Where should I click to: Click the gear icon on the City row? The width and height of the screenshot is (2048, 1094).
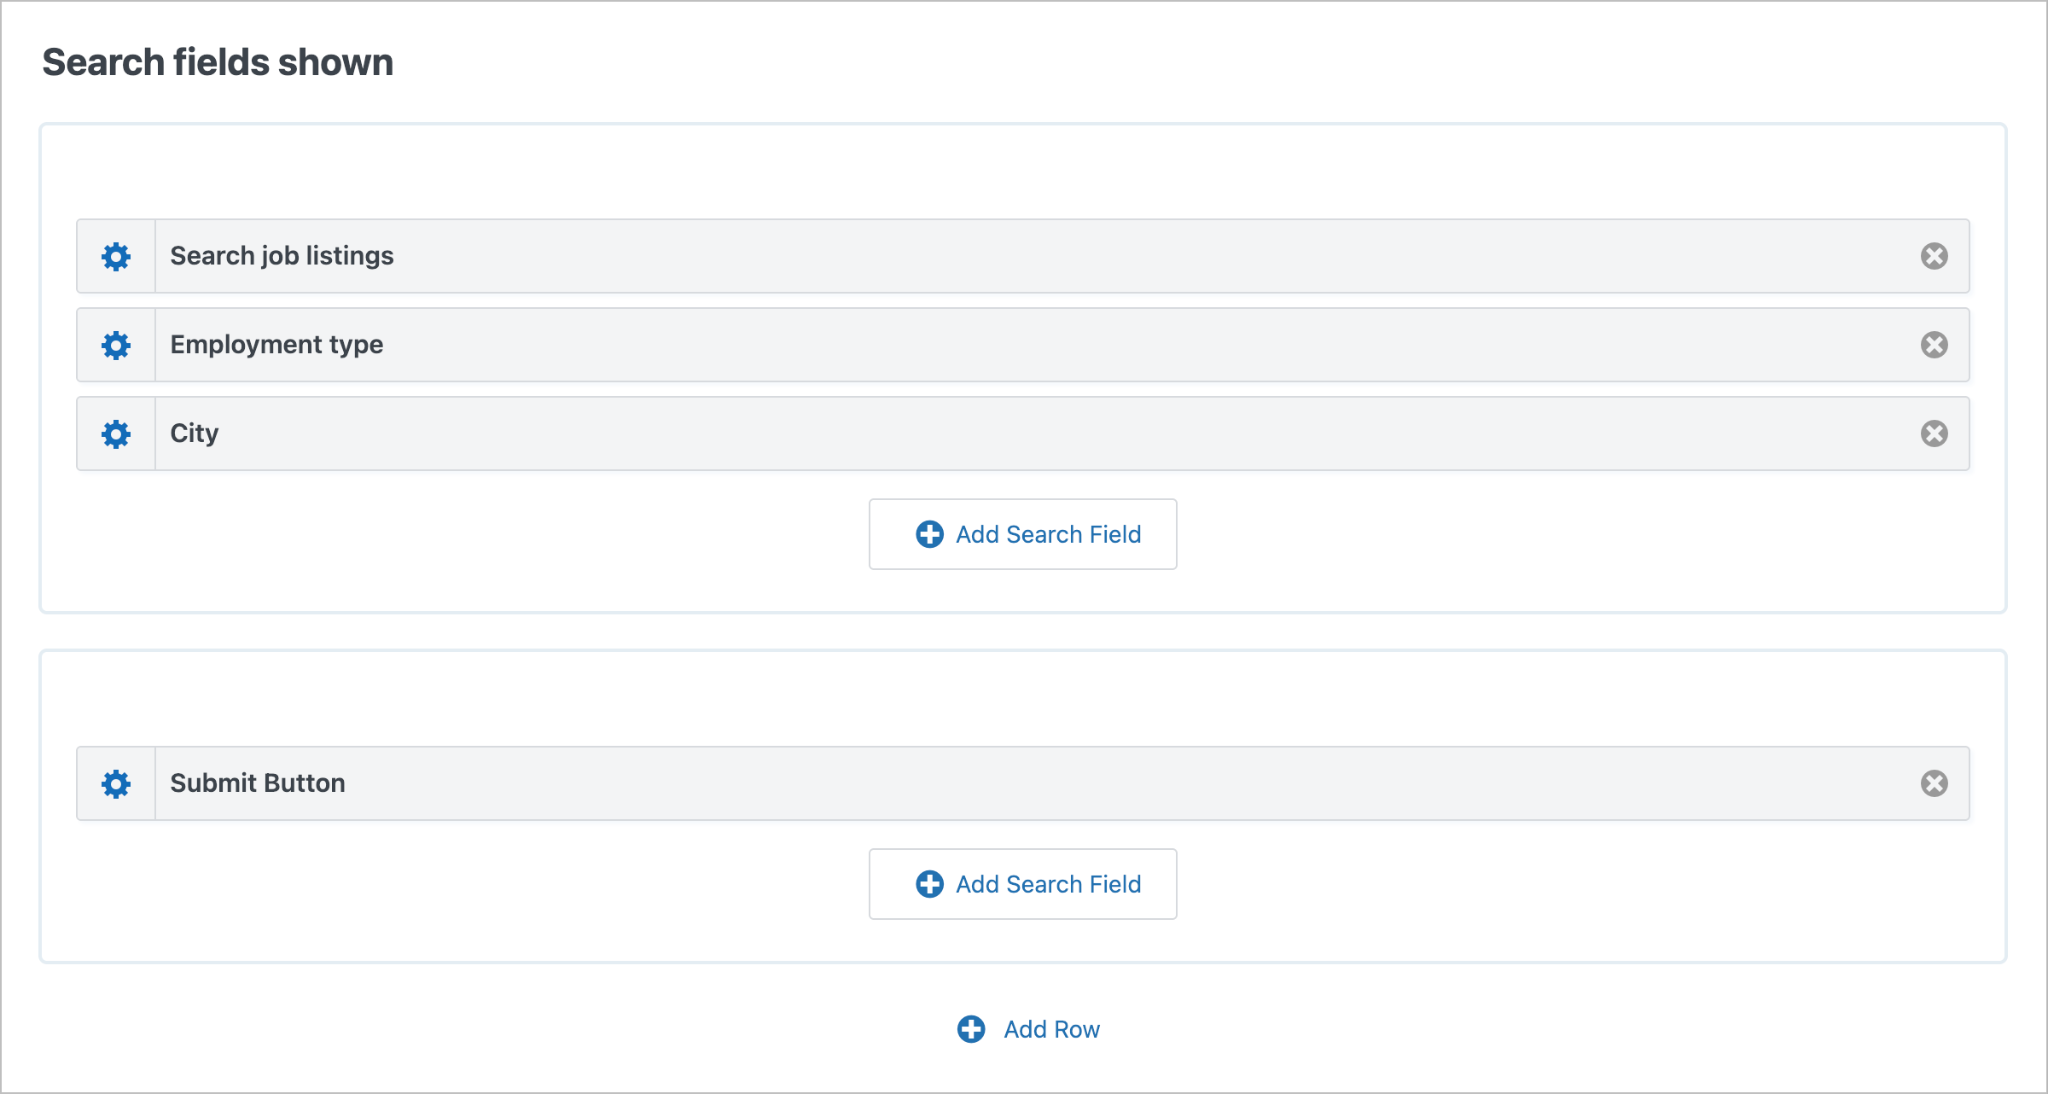point(115,433)
